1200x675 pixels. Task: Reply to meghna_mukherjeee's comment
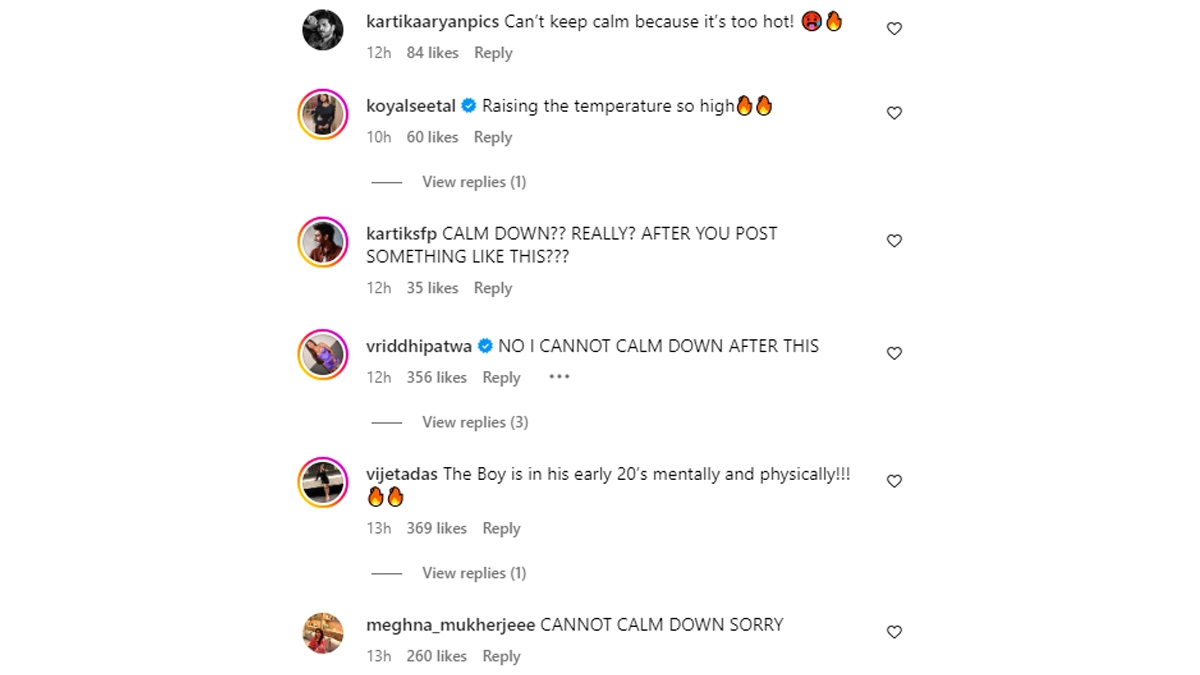tap(501, 656)
